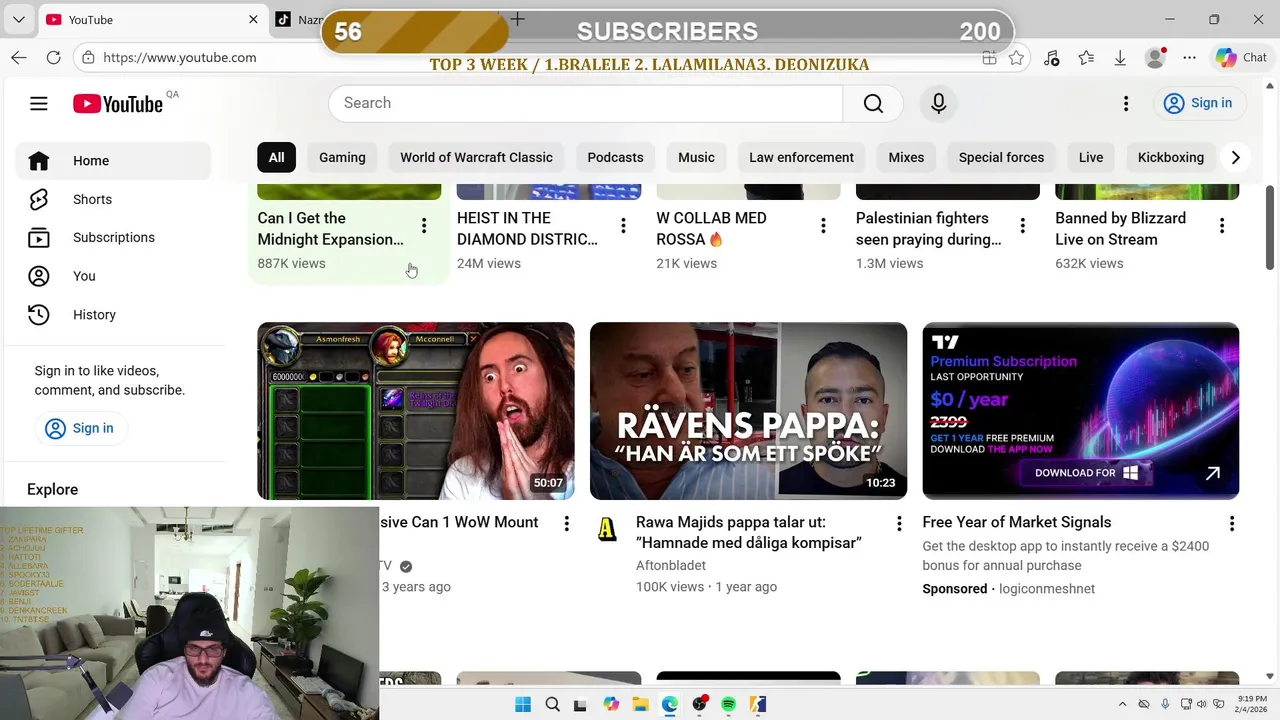The image size is (1280, 720).
Task: Open options for W COLLAB MED ROSSA video
Action: [823, 227]
